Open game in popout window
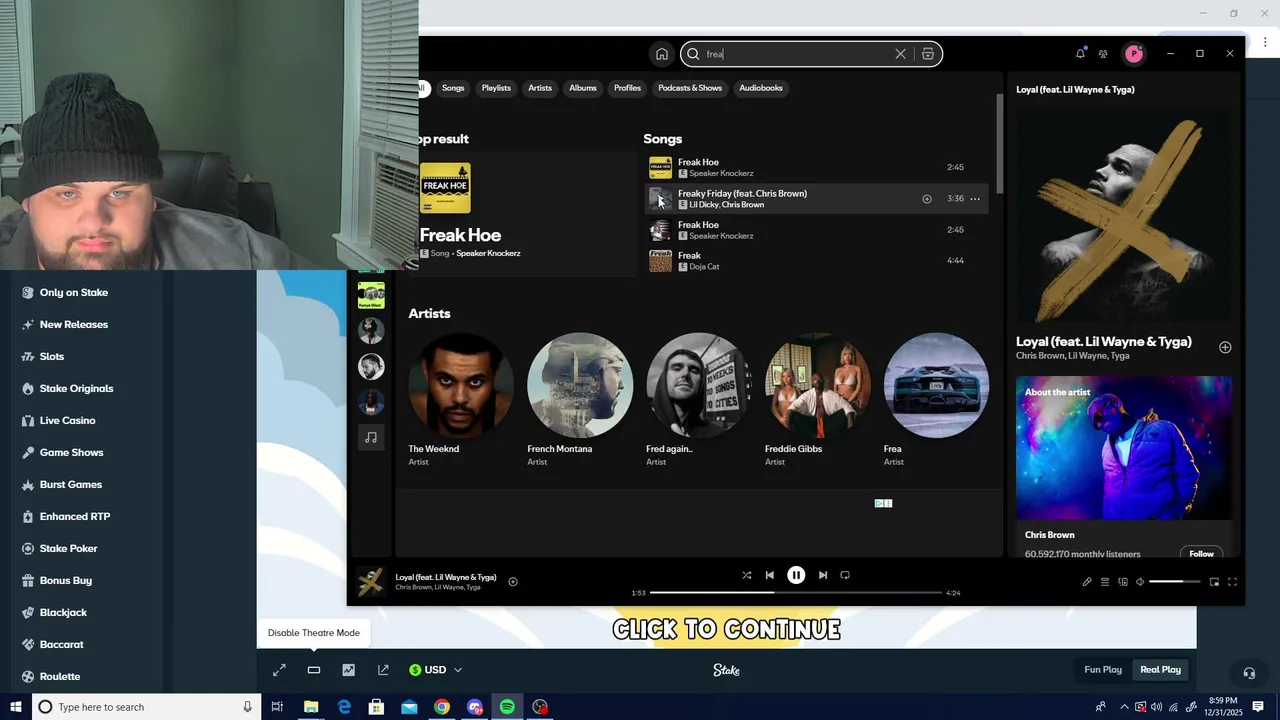Screen dimensions: 1280x720 click(x=383, y=670)
